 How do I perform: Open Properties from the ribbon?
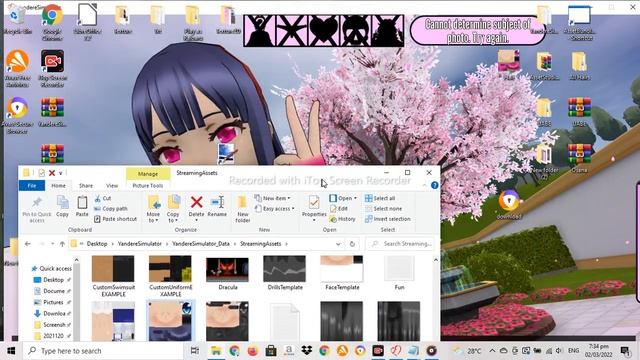point(314,208)
